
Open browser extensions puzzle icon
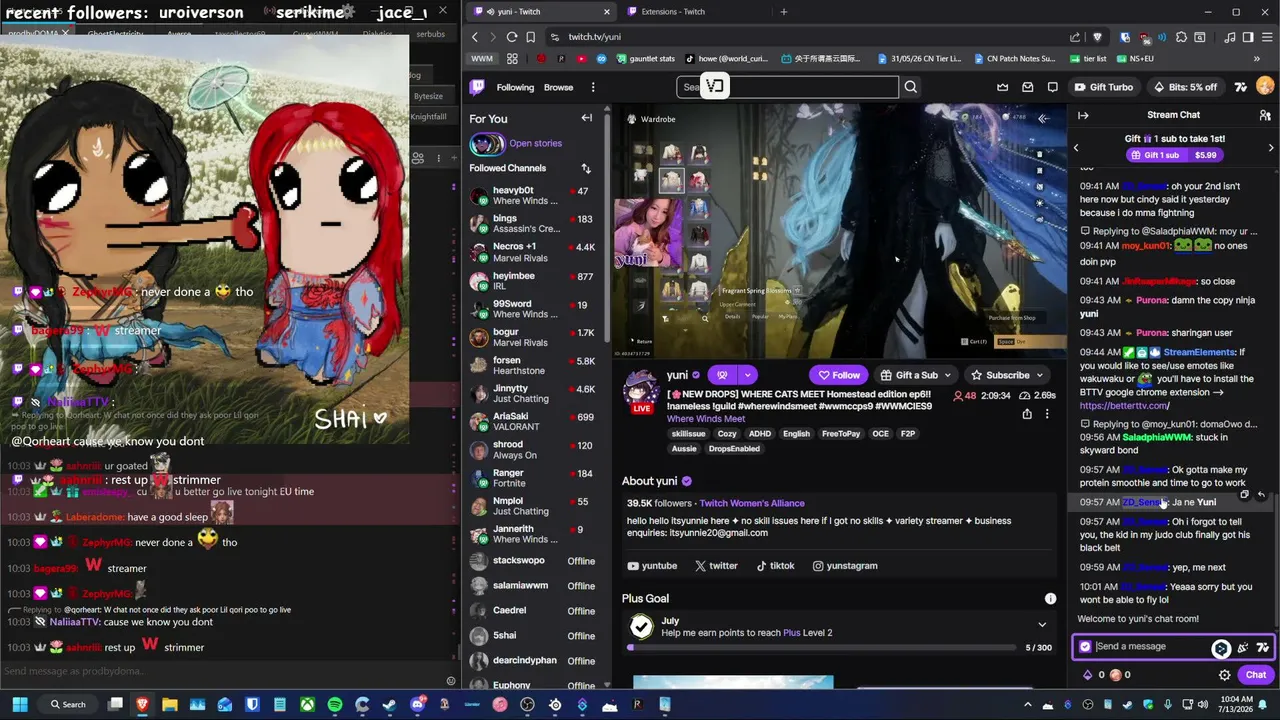(x=1182, y=37)
